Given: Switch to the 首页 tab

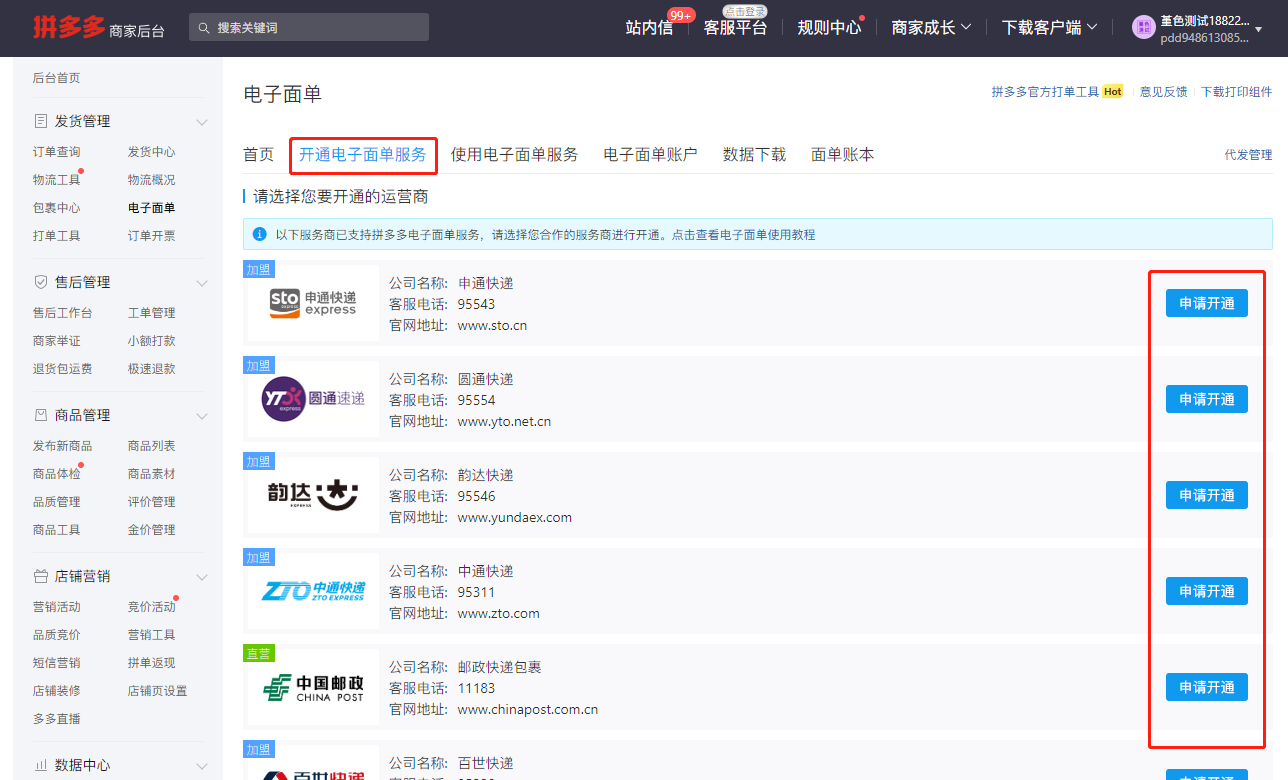Looking at the screenshot, I should pyautogui.click(x=259, y=155).
